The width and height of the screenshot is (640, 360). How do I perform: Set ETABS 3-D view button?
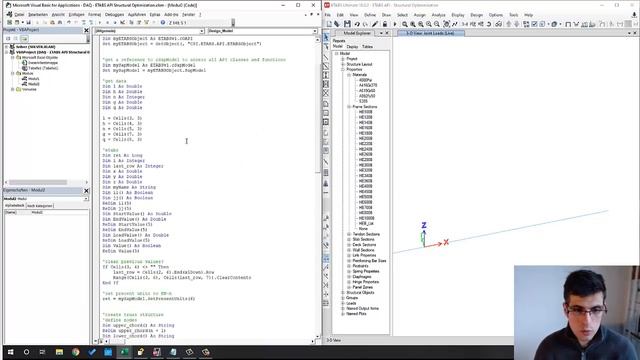[x=464, y=24]
